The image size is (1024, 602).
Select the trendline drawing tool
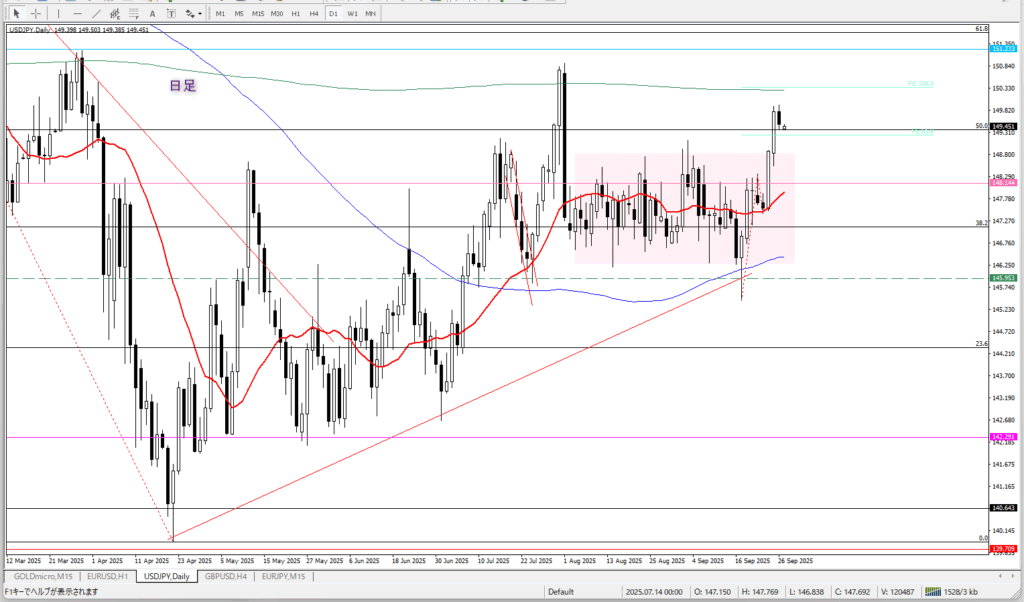pyautogui.click(x=95, y=13)
